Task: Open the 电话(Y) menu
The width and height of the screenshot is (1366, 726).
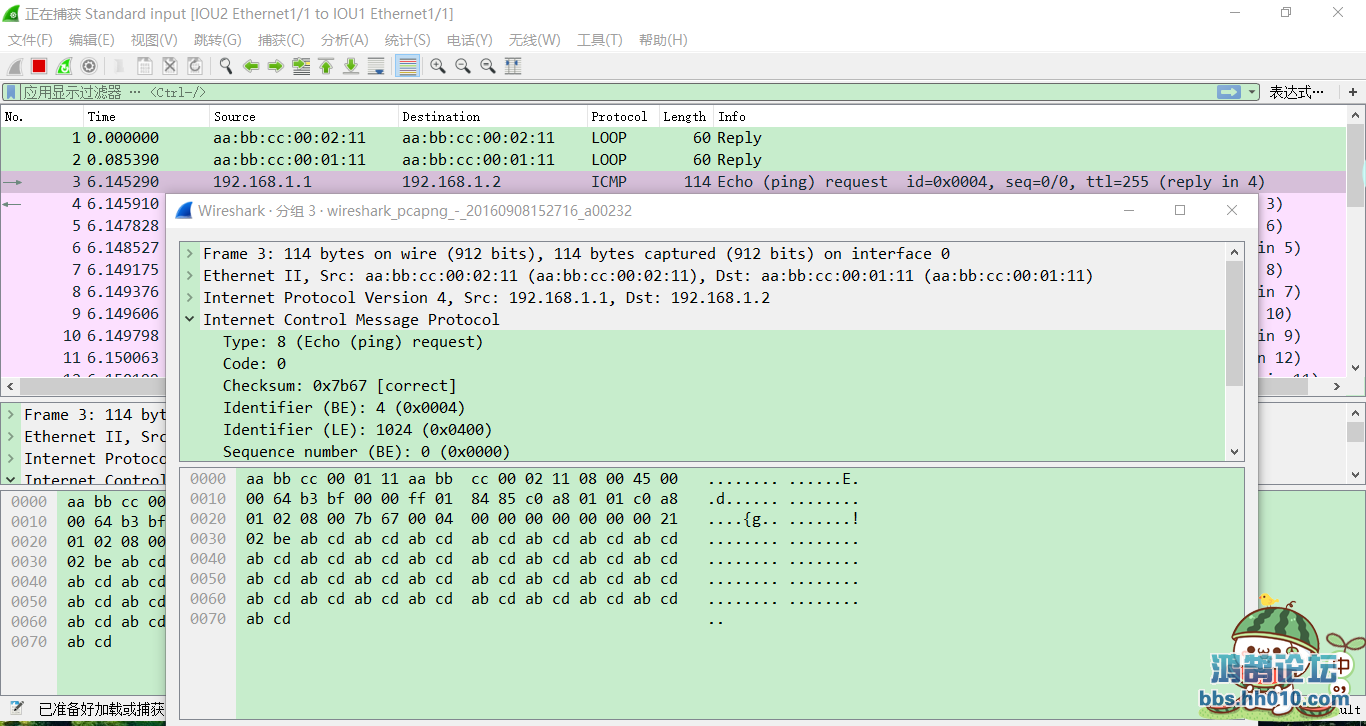Action: [x=469, y=40]
